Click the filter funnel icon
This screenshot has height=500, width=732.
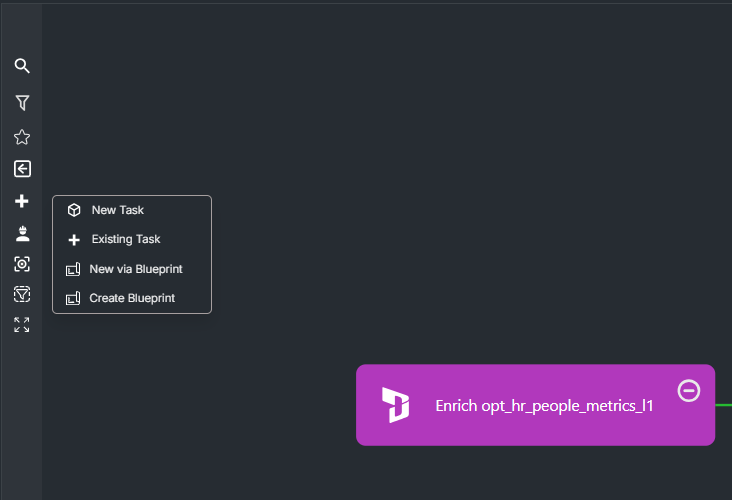coord(22,103)
